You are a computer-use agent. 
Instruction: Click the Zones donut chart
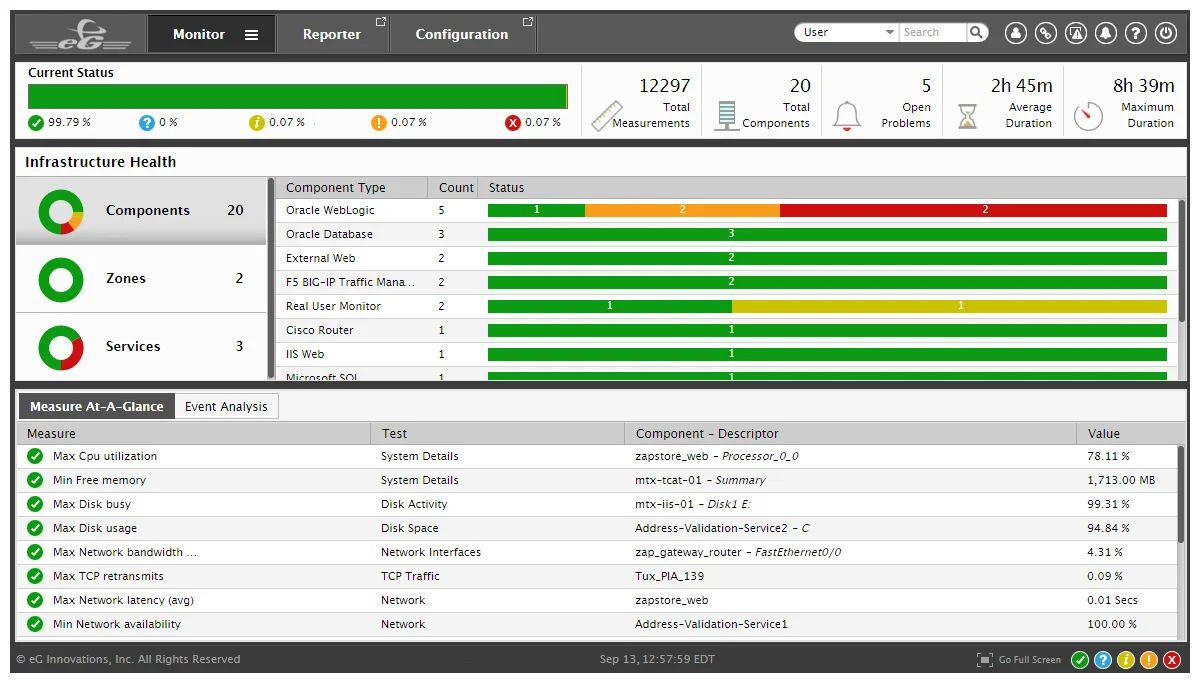[61, 279]
